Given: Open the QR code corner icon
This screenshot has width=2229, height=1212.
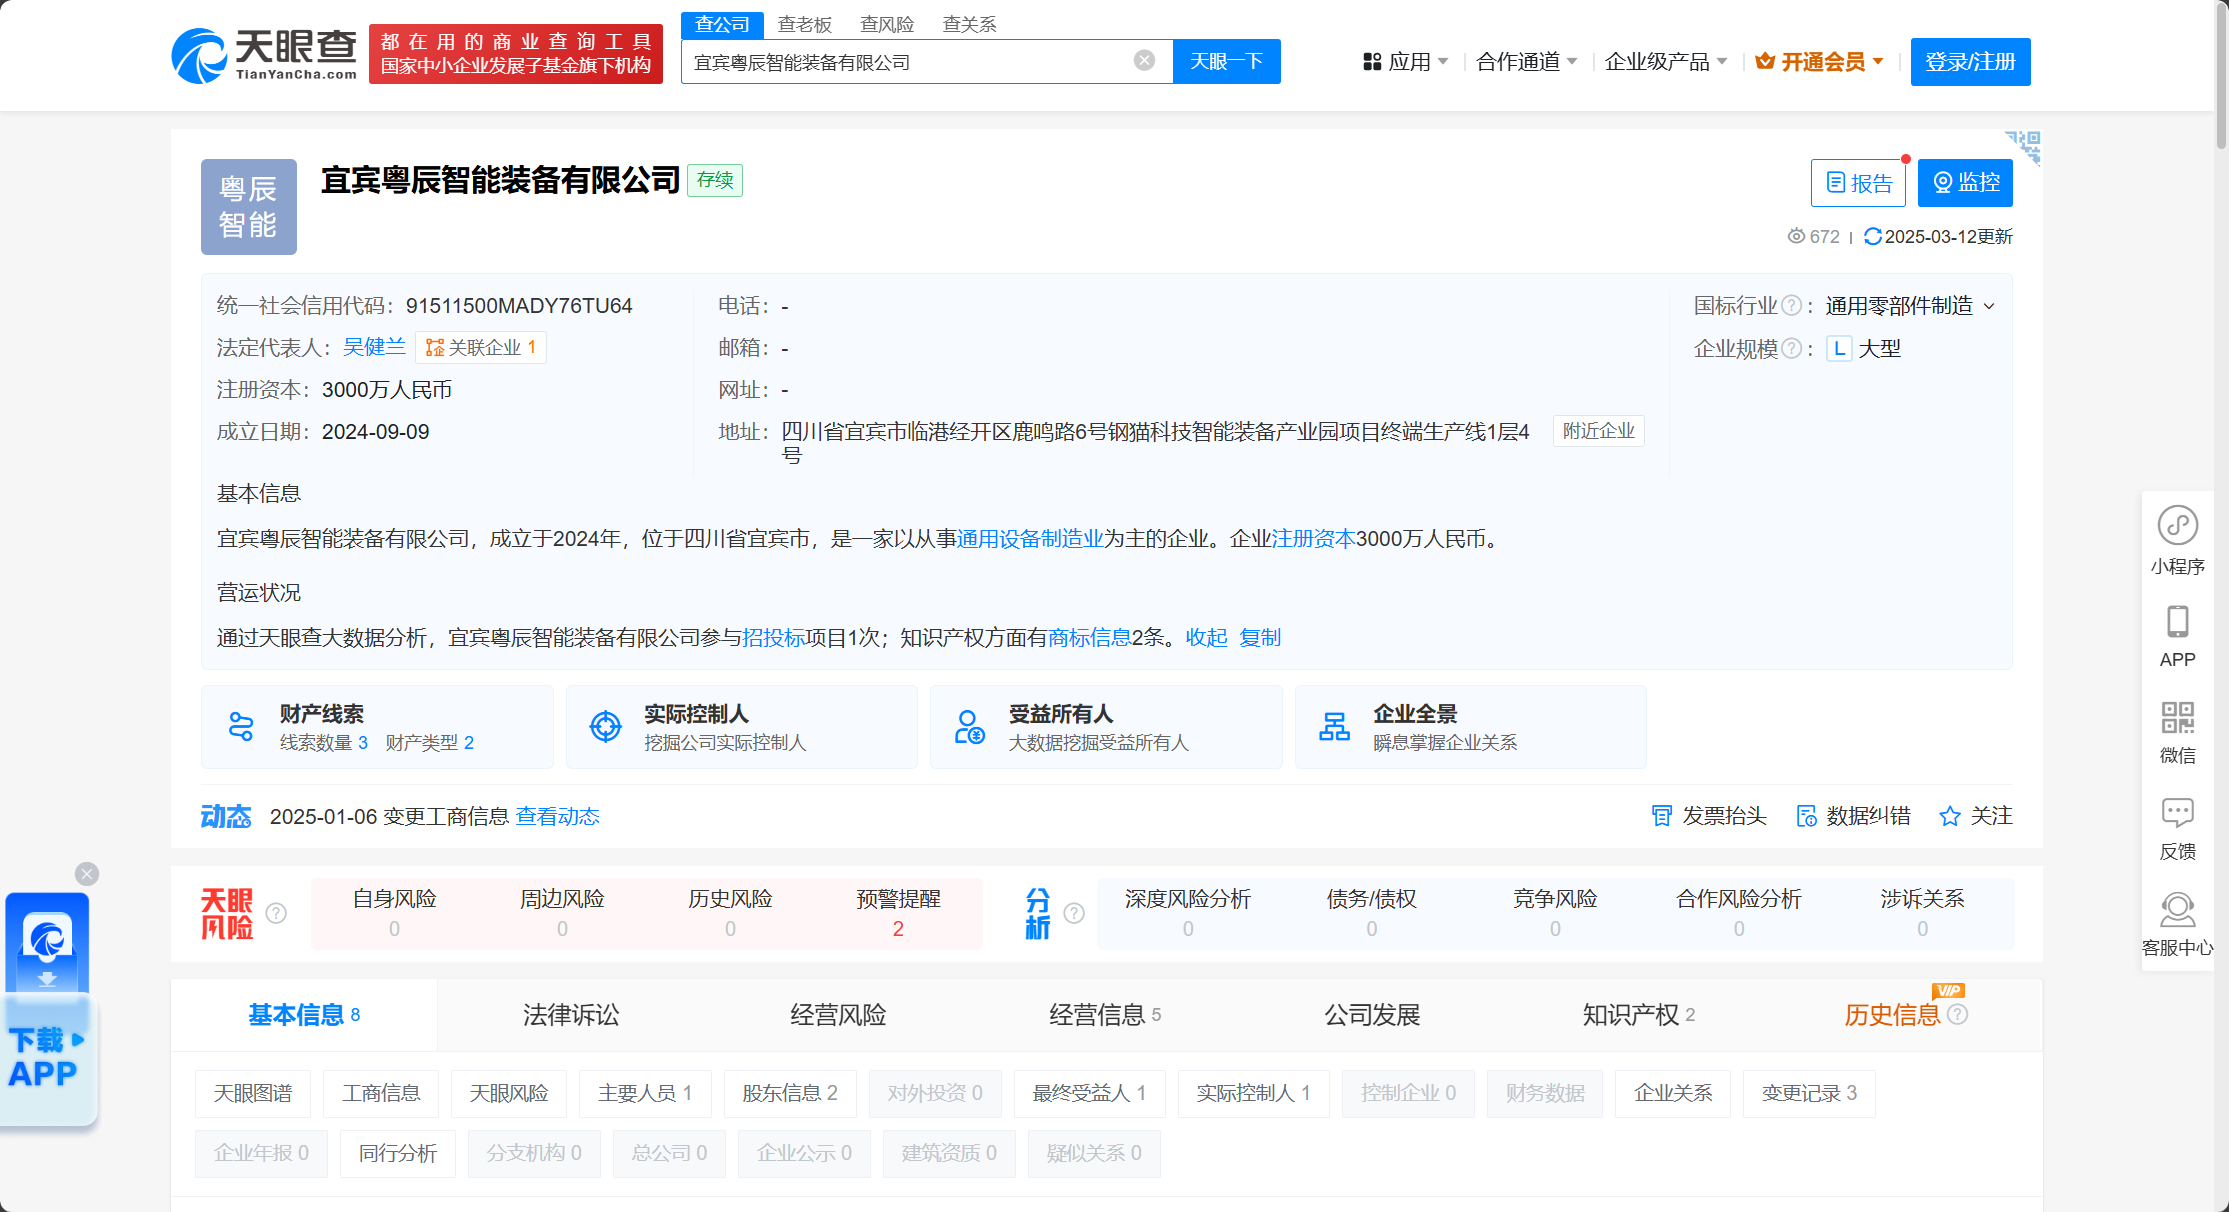Looking at the screenshot, I should point(2023,147).
